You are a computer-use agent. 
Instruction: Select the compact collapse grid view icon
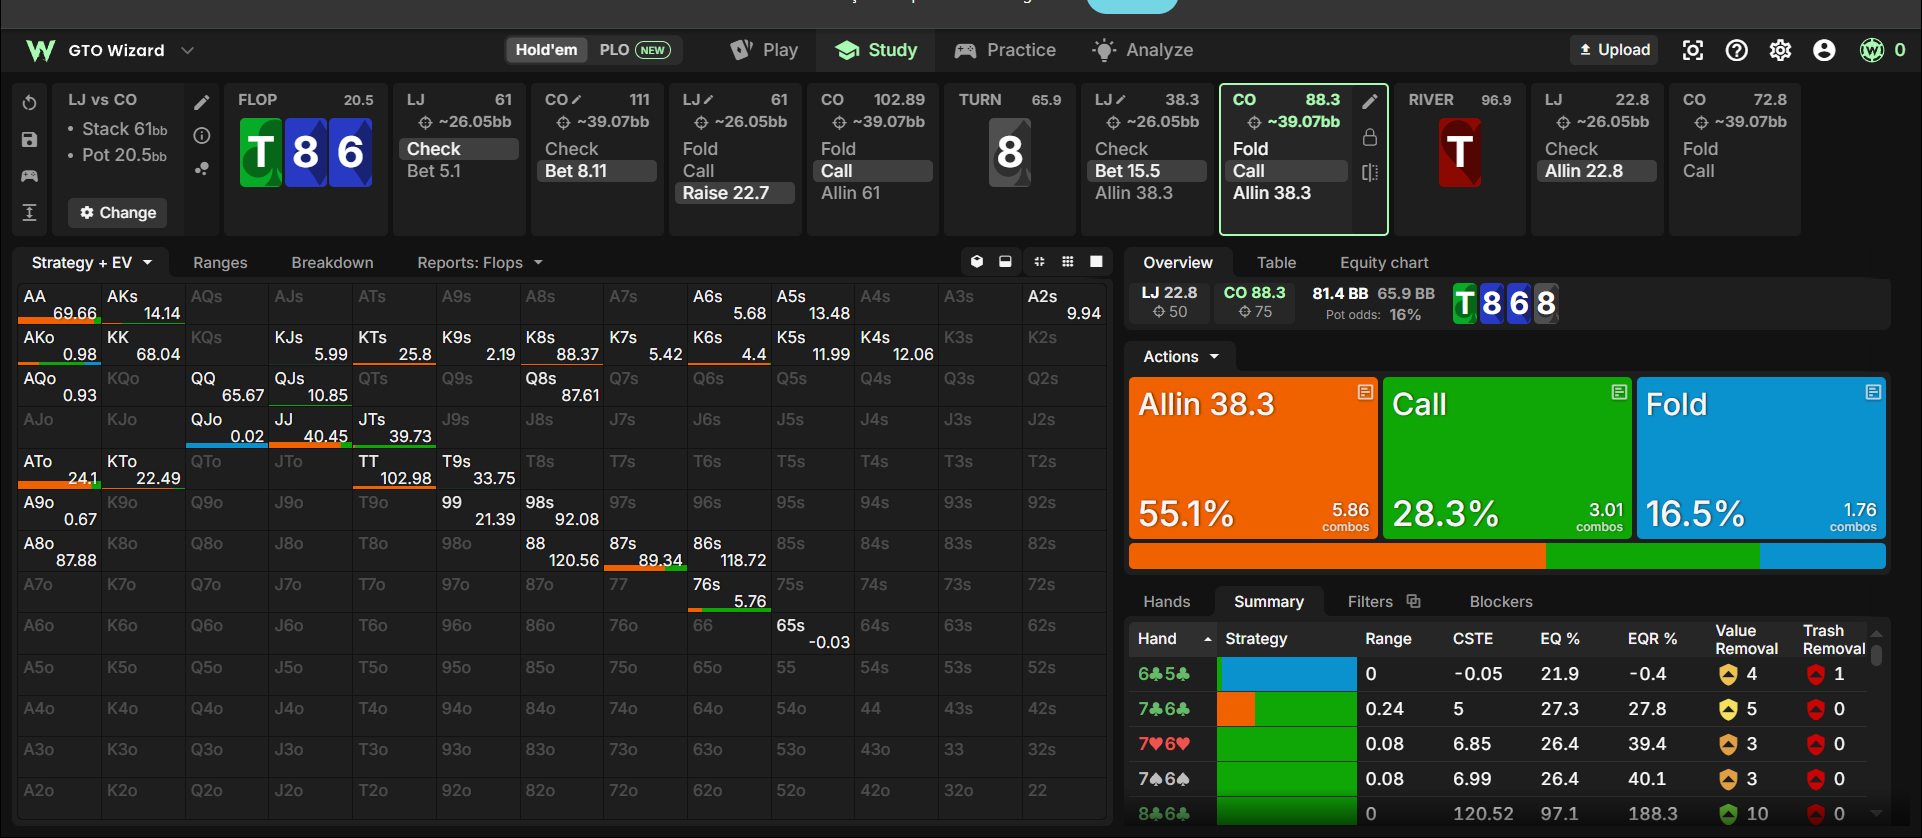coord(1039,262)
